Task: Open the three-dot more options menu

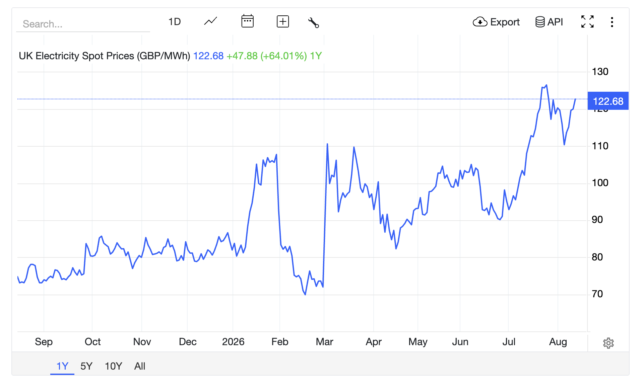Action: point(612,22)
